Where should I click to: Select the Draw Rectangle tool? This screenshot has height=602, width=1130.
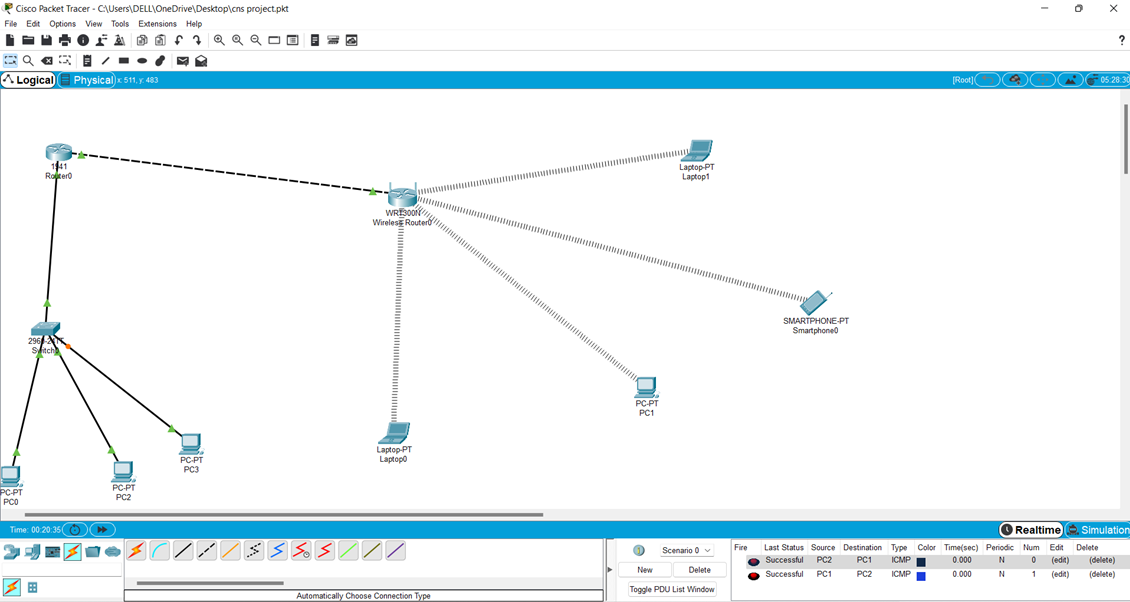pos(123,60)
